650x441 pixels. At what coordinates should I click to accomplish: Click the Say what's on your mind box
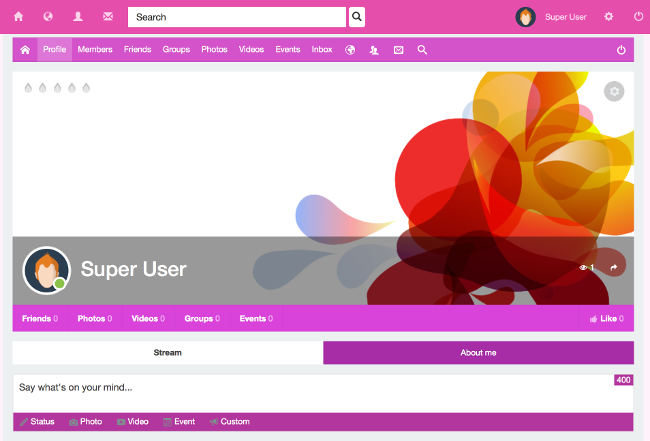tap(323, 394)
